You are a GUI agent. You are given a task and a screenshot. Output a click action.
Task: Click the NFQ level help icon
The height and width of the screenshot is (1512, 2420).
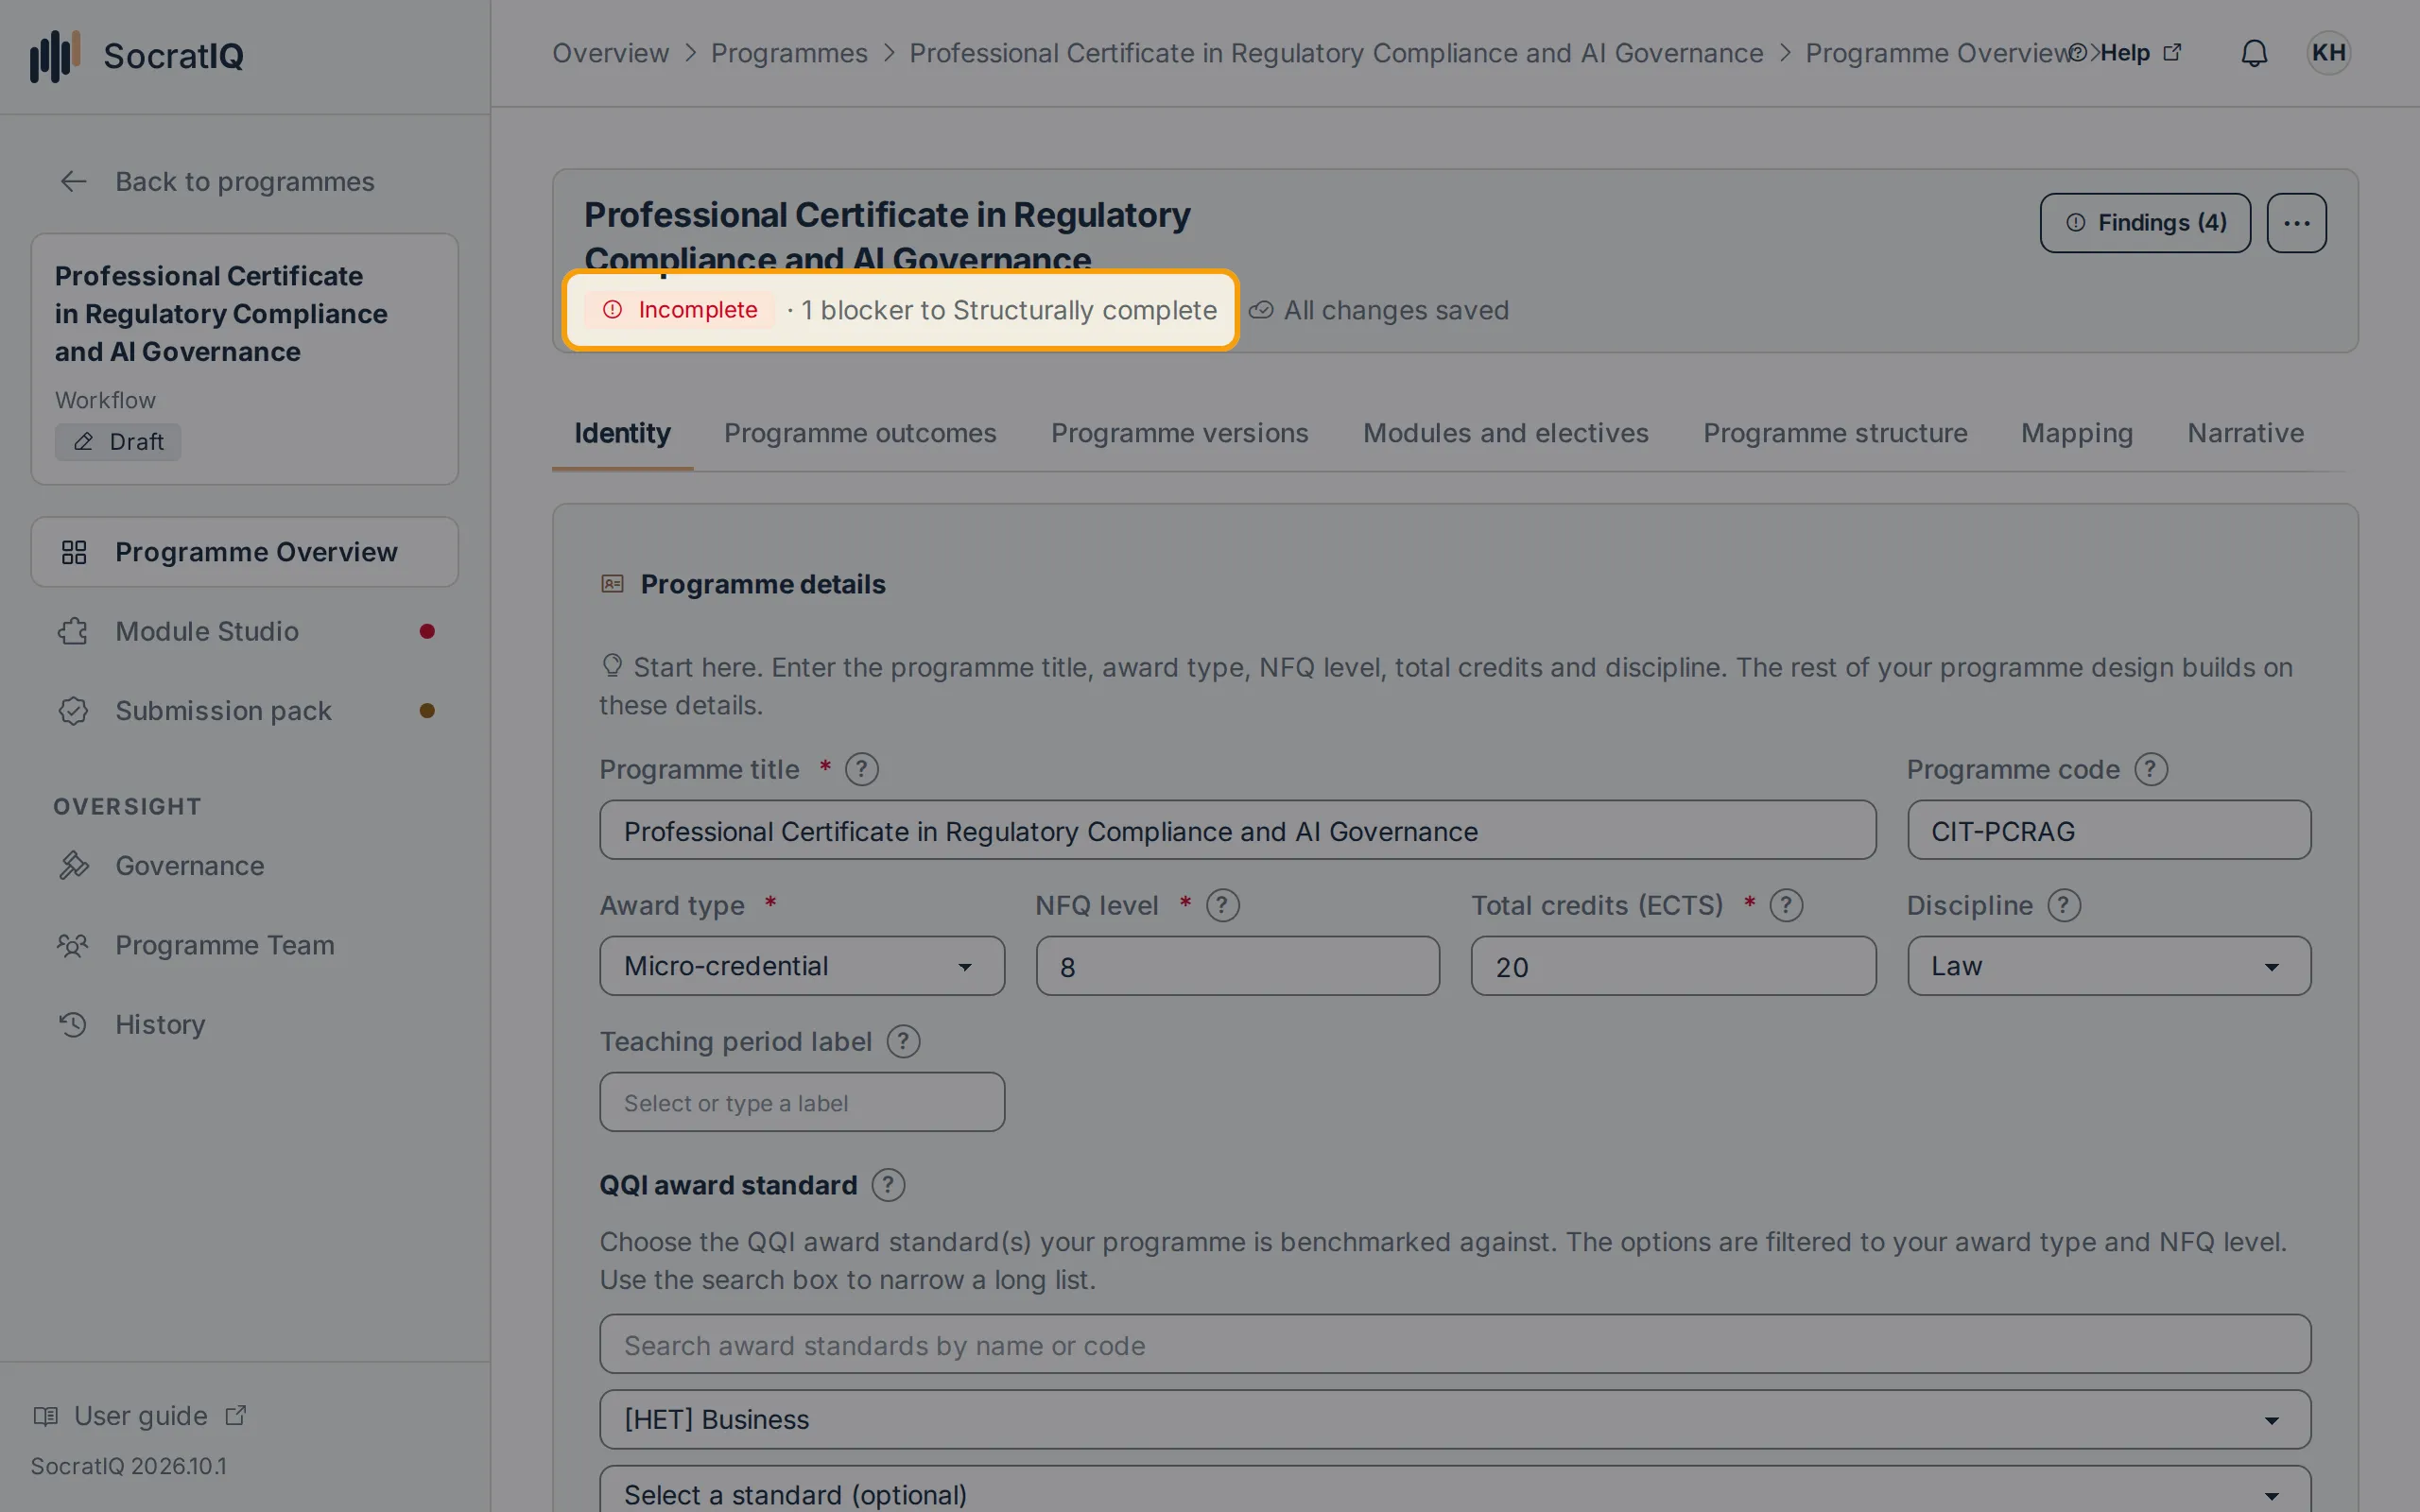click(1223, 905)
